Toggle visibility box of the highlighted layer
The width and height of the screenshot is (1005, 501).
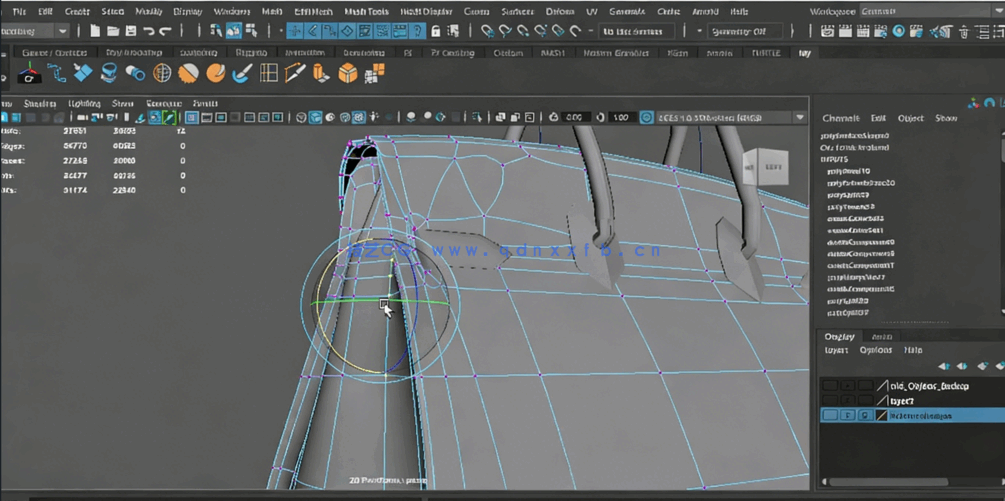[830, 415]
